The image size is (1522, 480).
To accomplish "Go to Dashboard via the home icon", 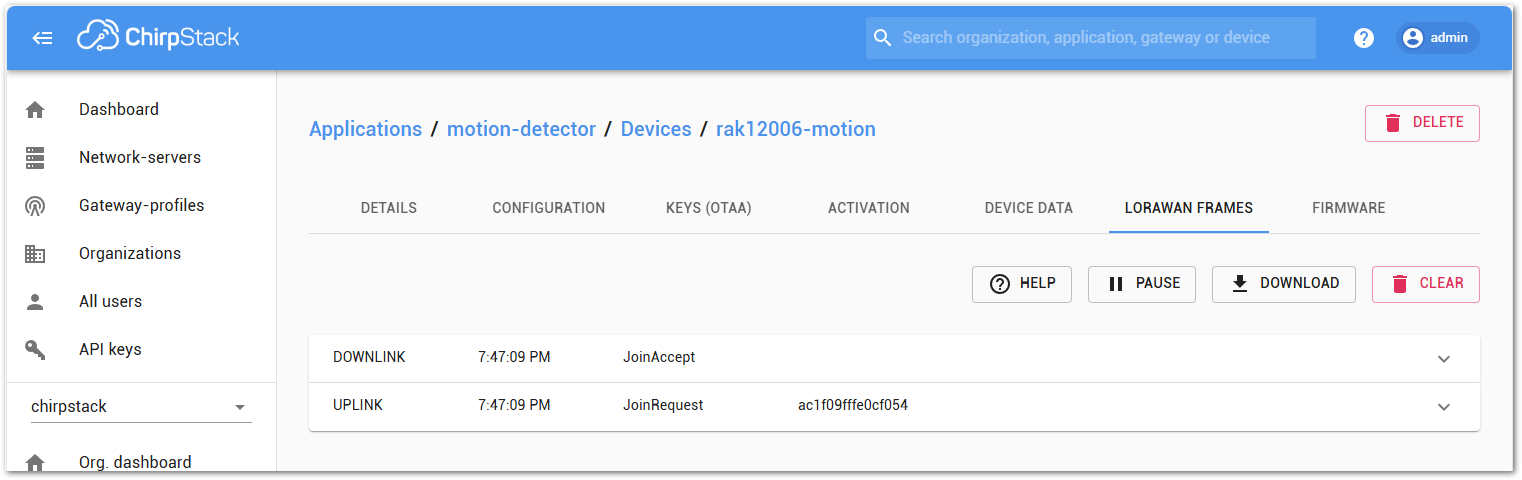I will tap(35, 110).
